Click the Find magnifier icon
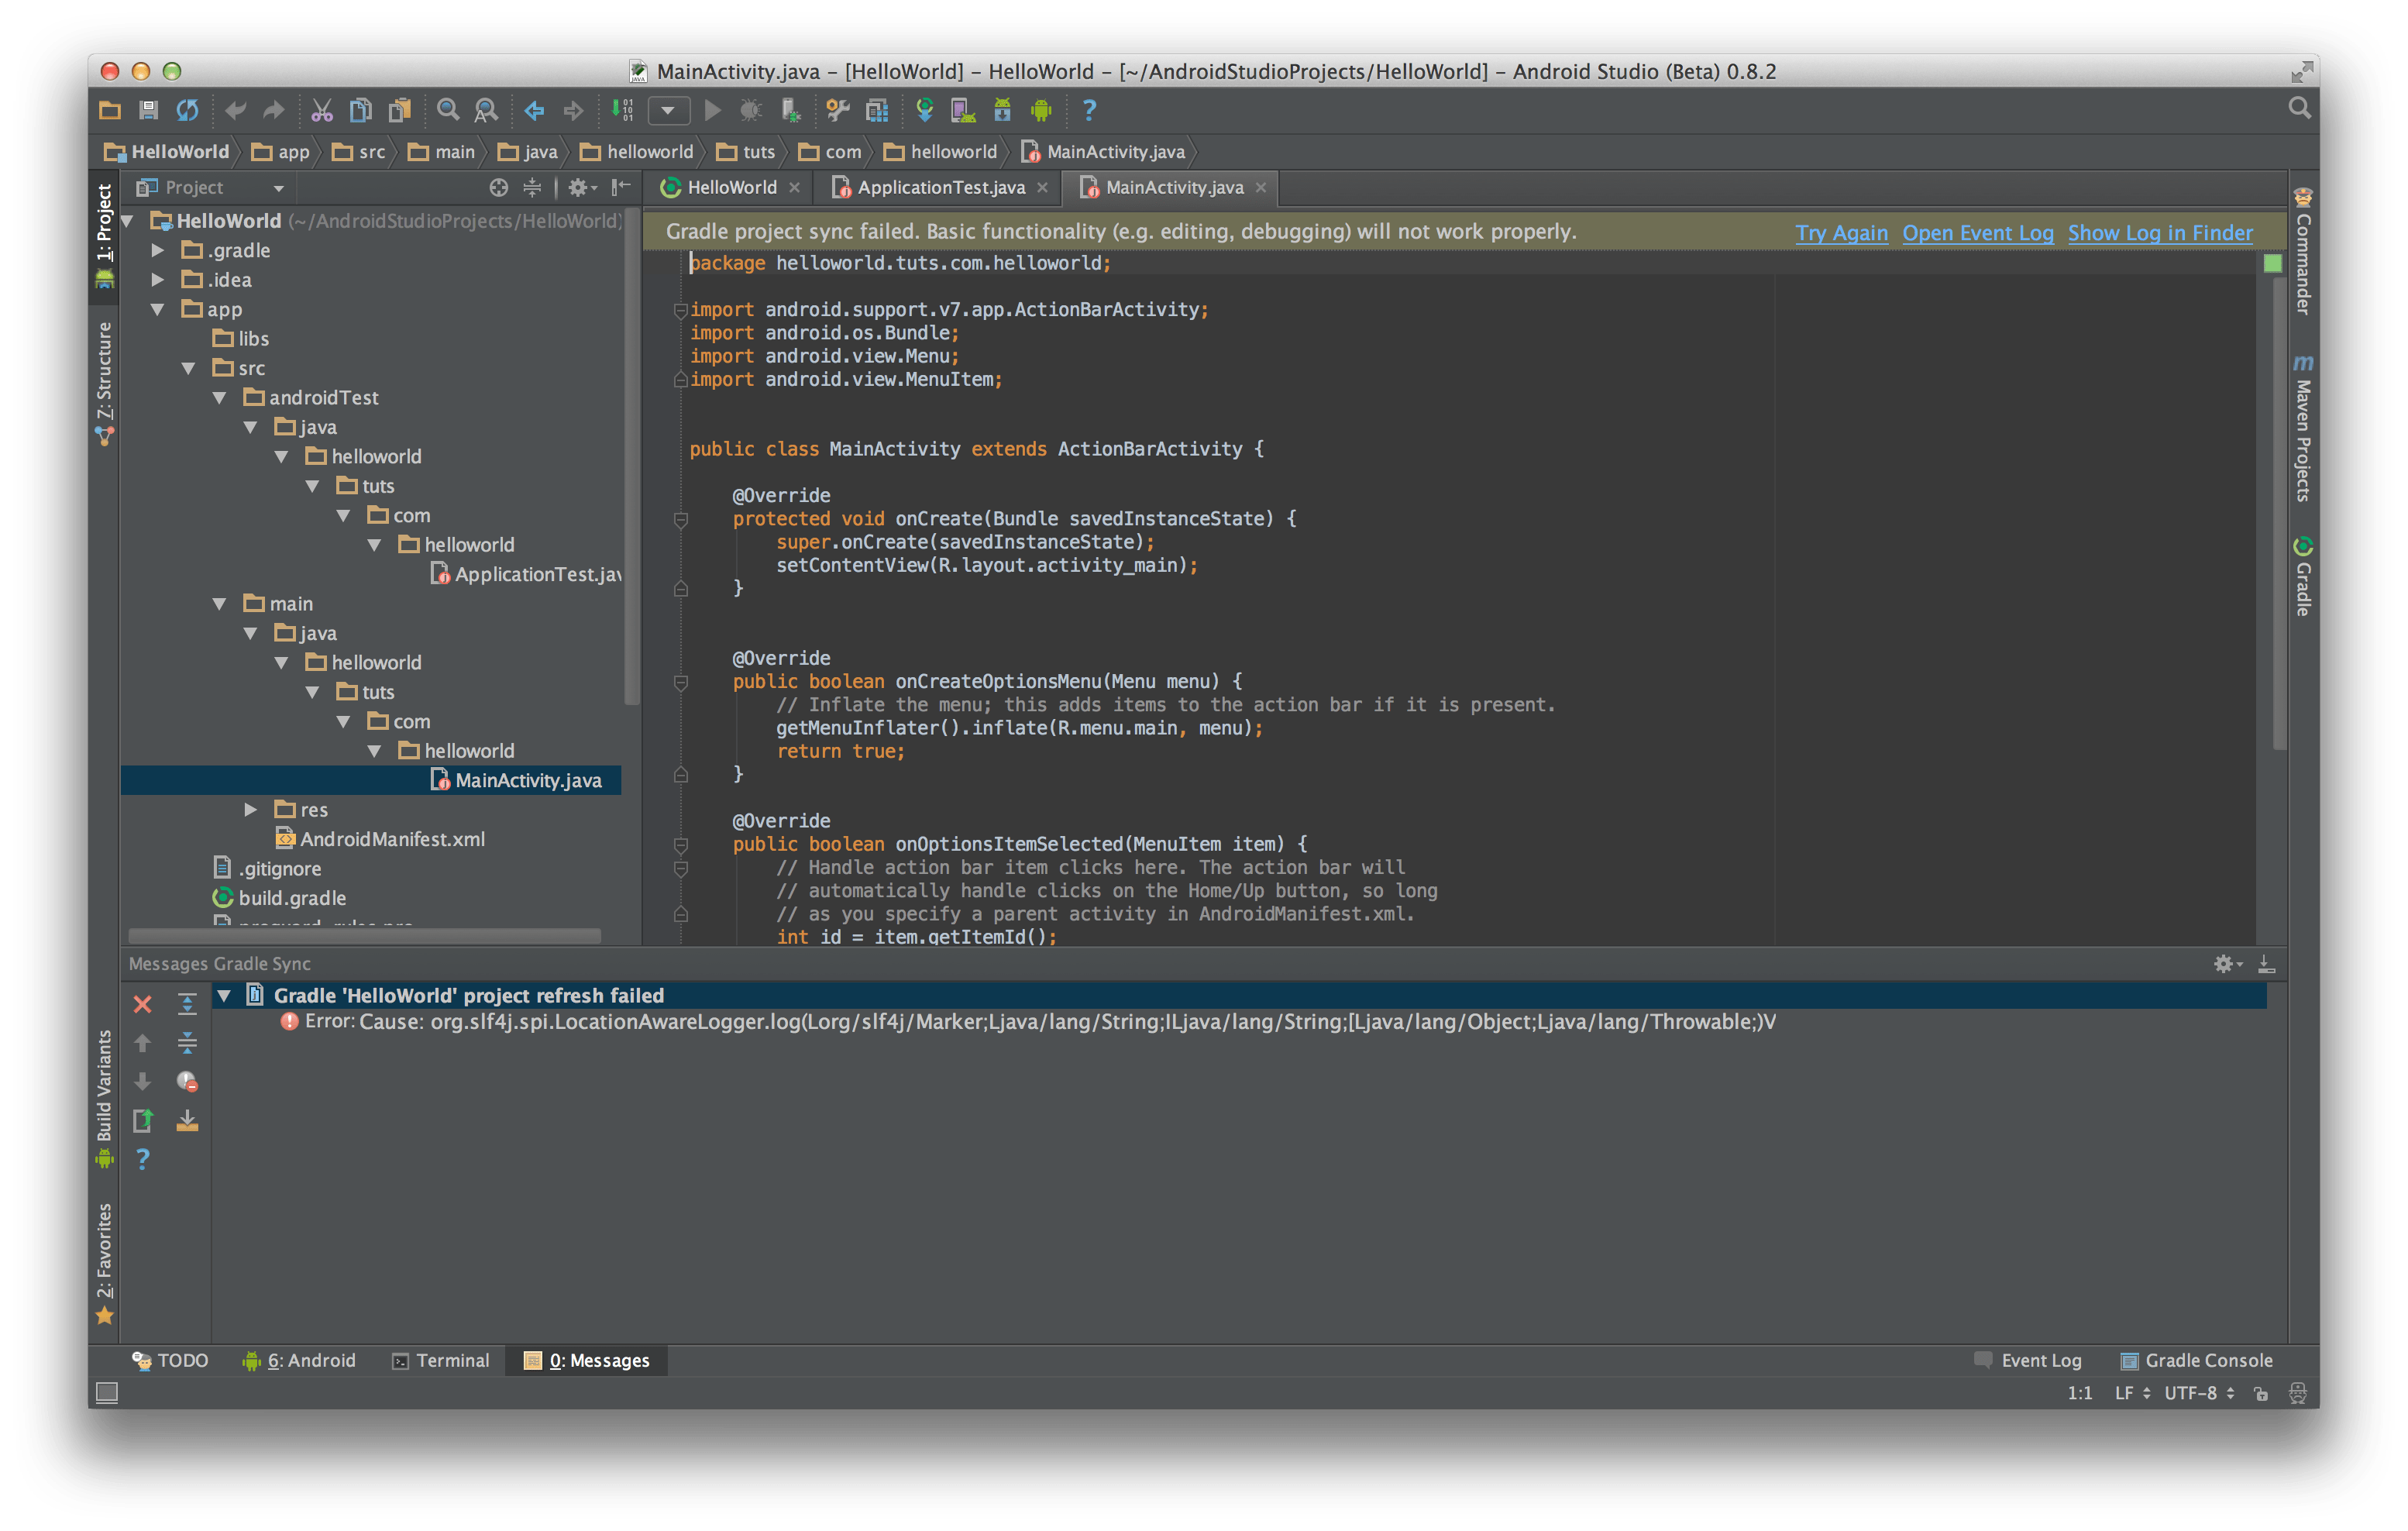Screen dimensions: 2408x1531 [448, 110]
